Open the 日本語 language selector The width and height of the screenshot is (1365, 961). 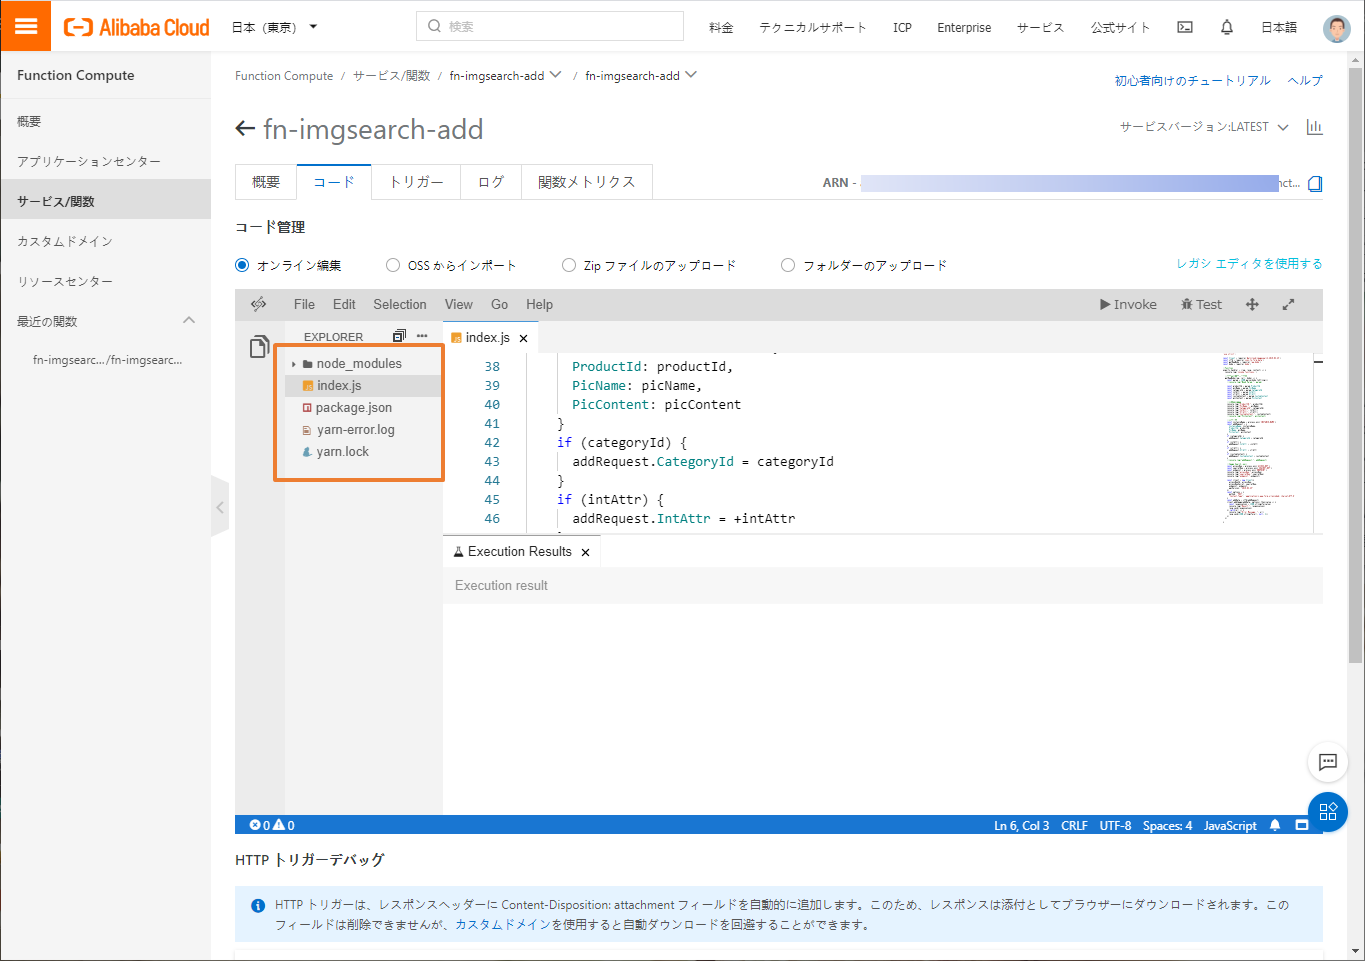pos(1279,27)
